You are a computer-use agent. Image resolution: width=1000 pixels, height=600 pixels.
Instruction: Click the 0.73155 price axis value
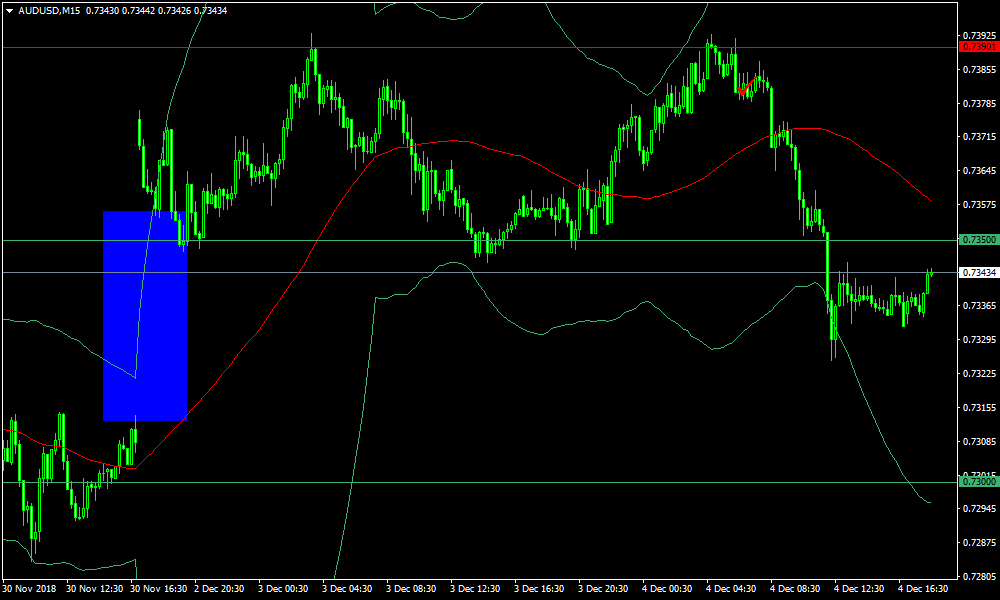point(980,407)
